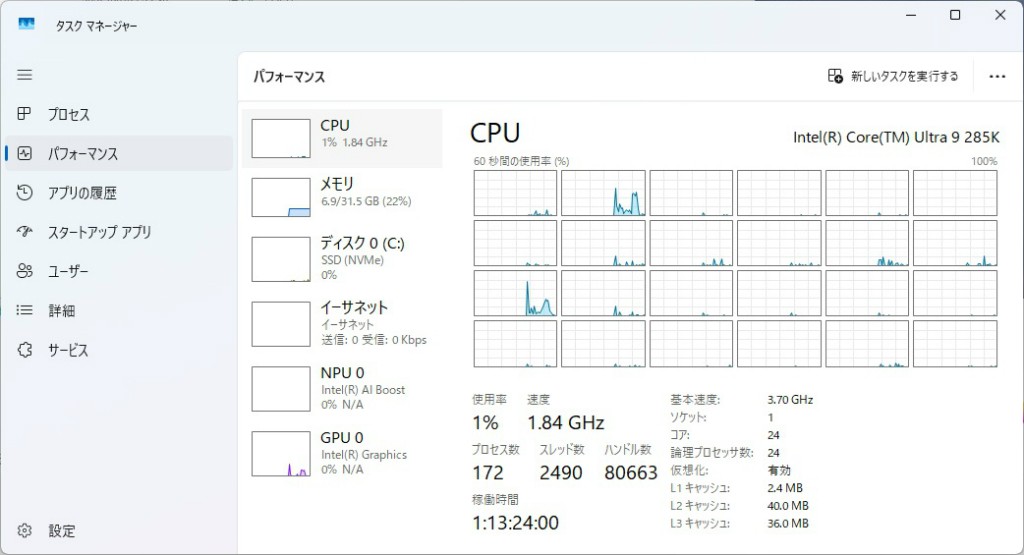Open the ユーザー people icon
This screenshot has height=555, width=1024.
[24, 271]
